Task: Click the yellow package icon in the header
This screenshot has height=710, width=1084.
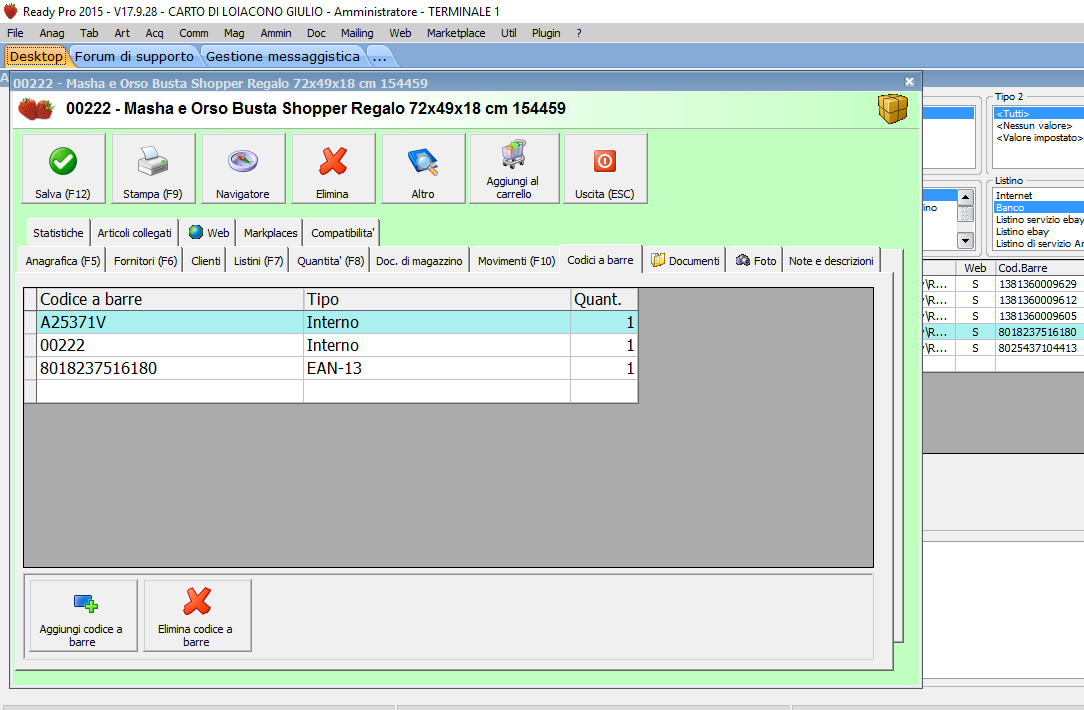Action: [x=893, y=109]
